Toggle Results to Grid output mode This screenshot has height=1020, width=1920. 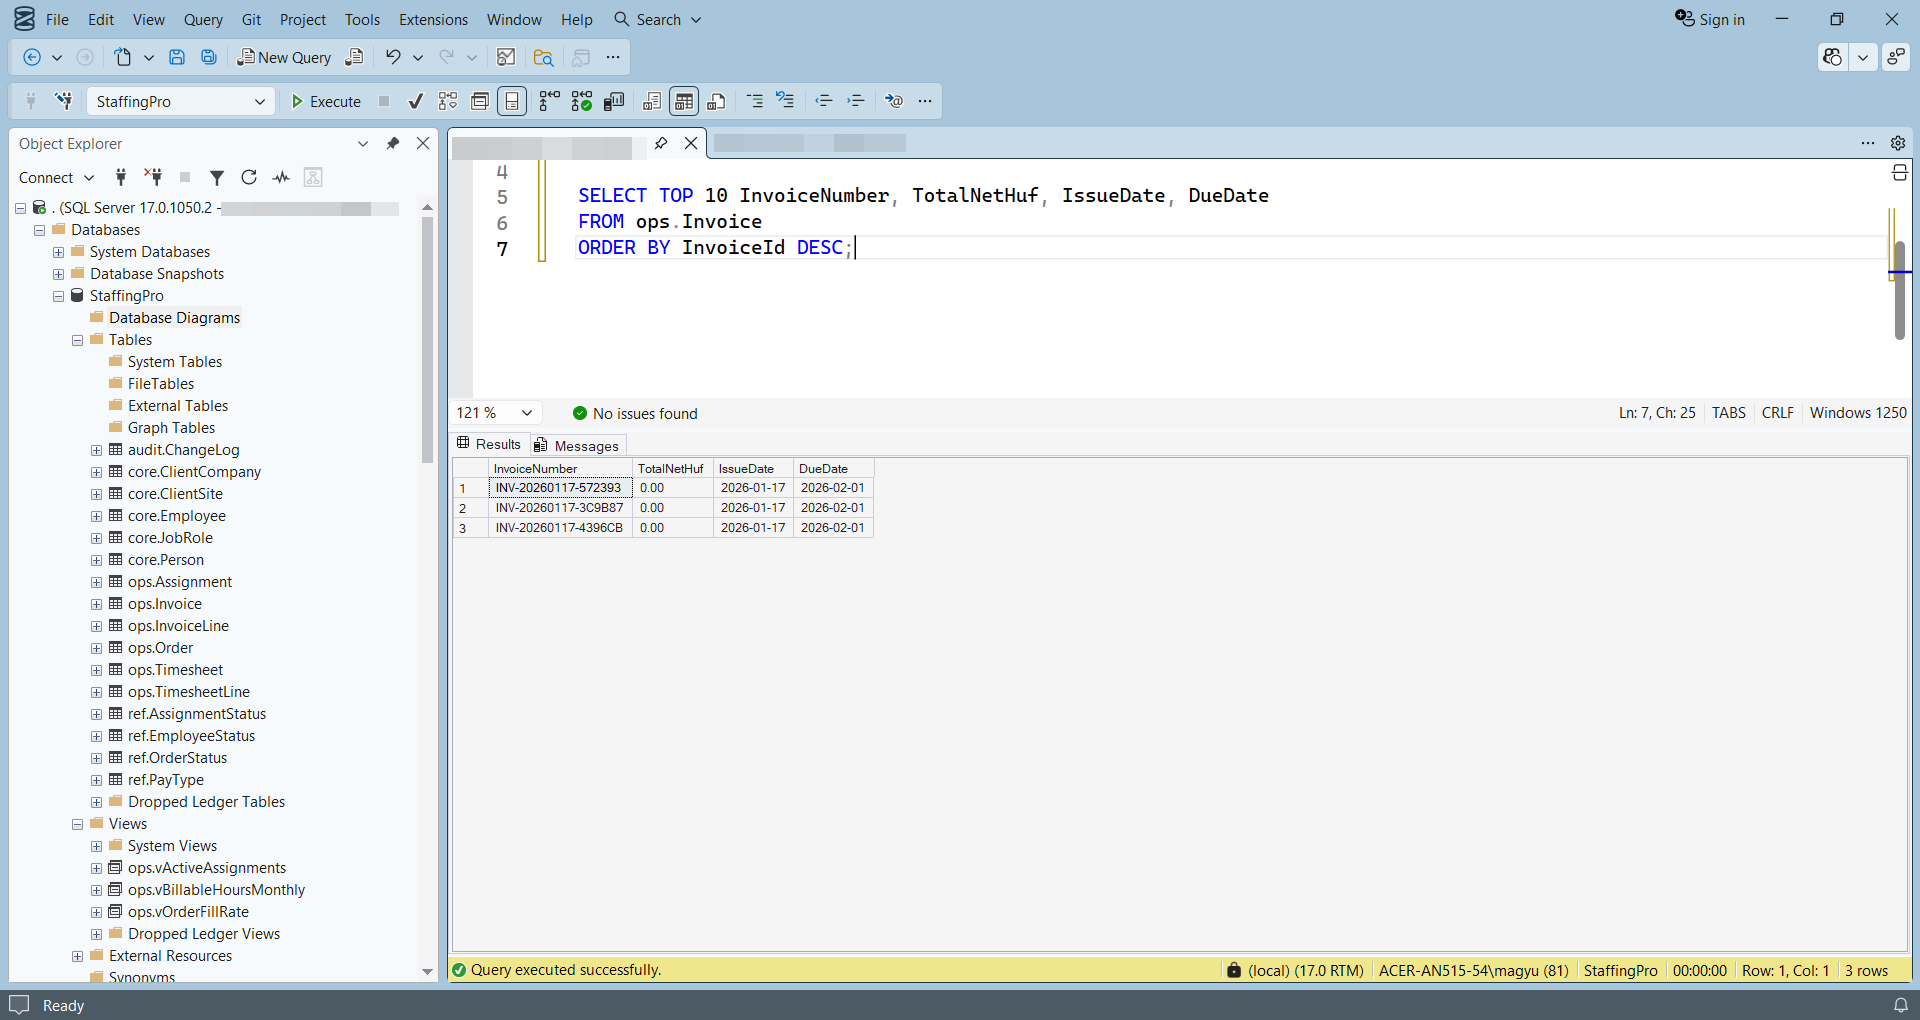(x=684, y=101)
